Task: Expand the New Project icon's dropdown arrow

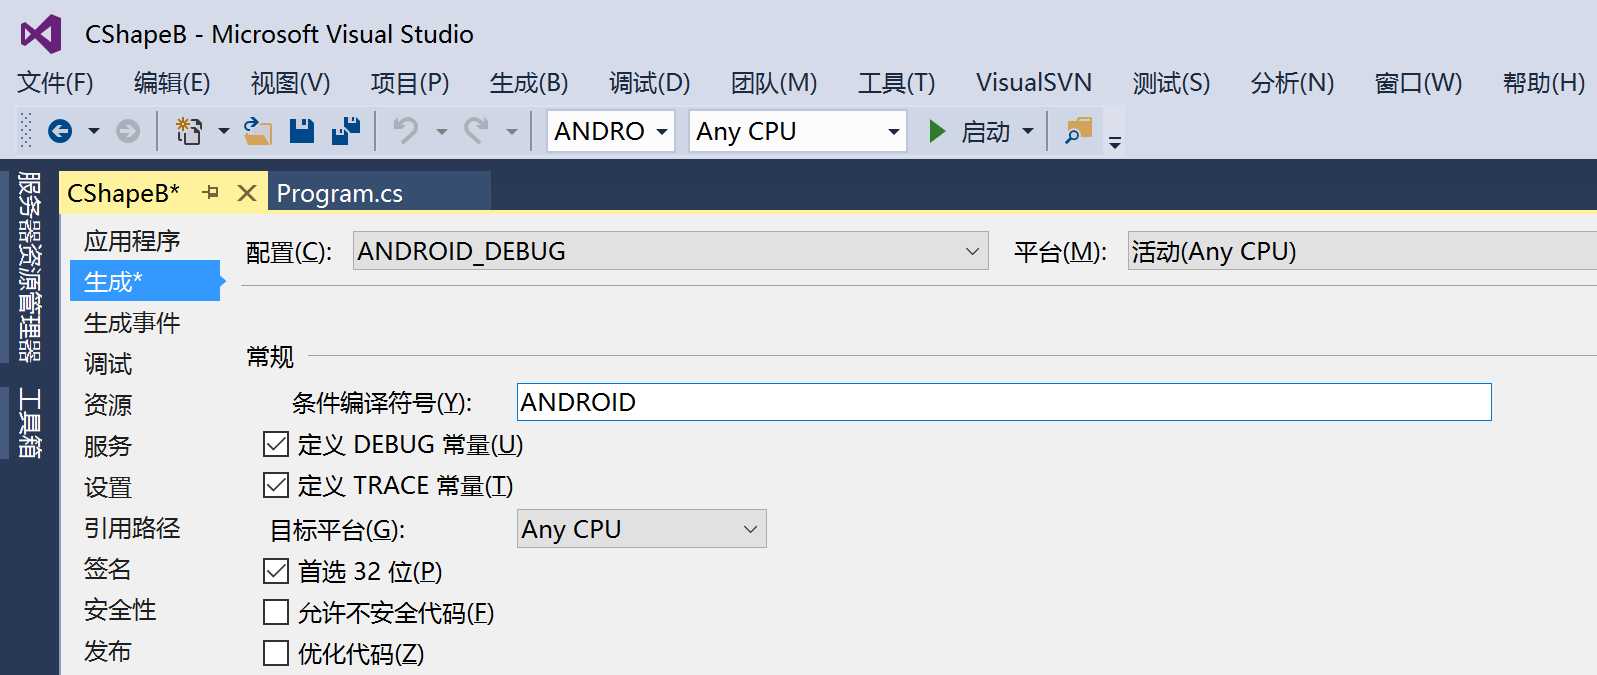Action: point(224,131)
